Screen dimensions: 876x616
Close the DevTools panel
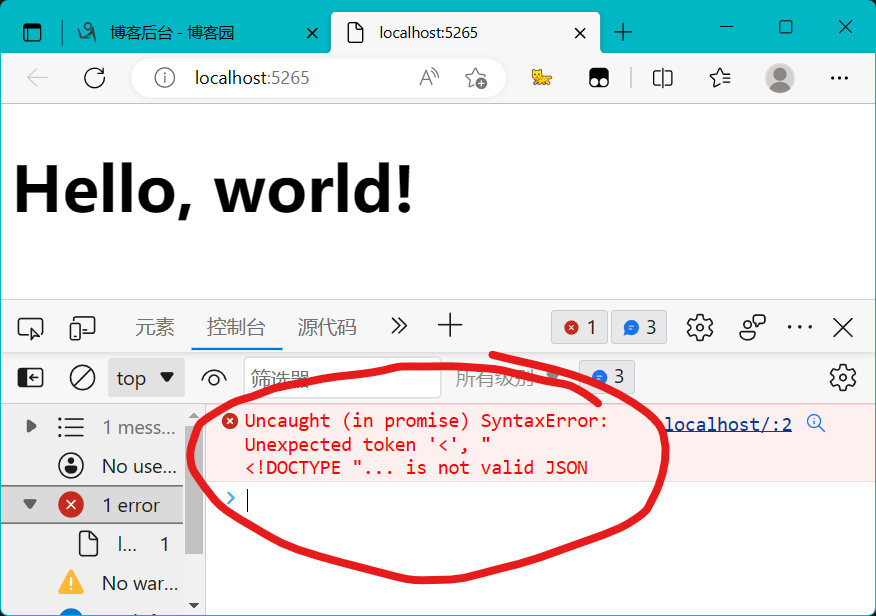pyautogui.click(x=842, y=327)
